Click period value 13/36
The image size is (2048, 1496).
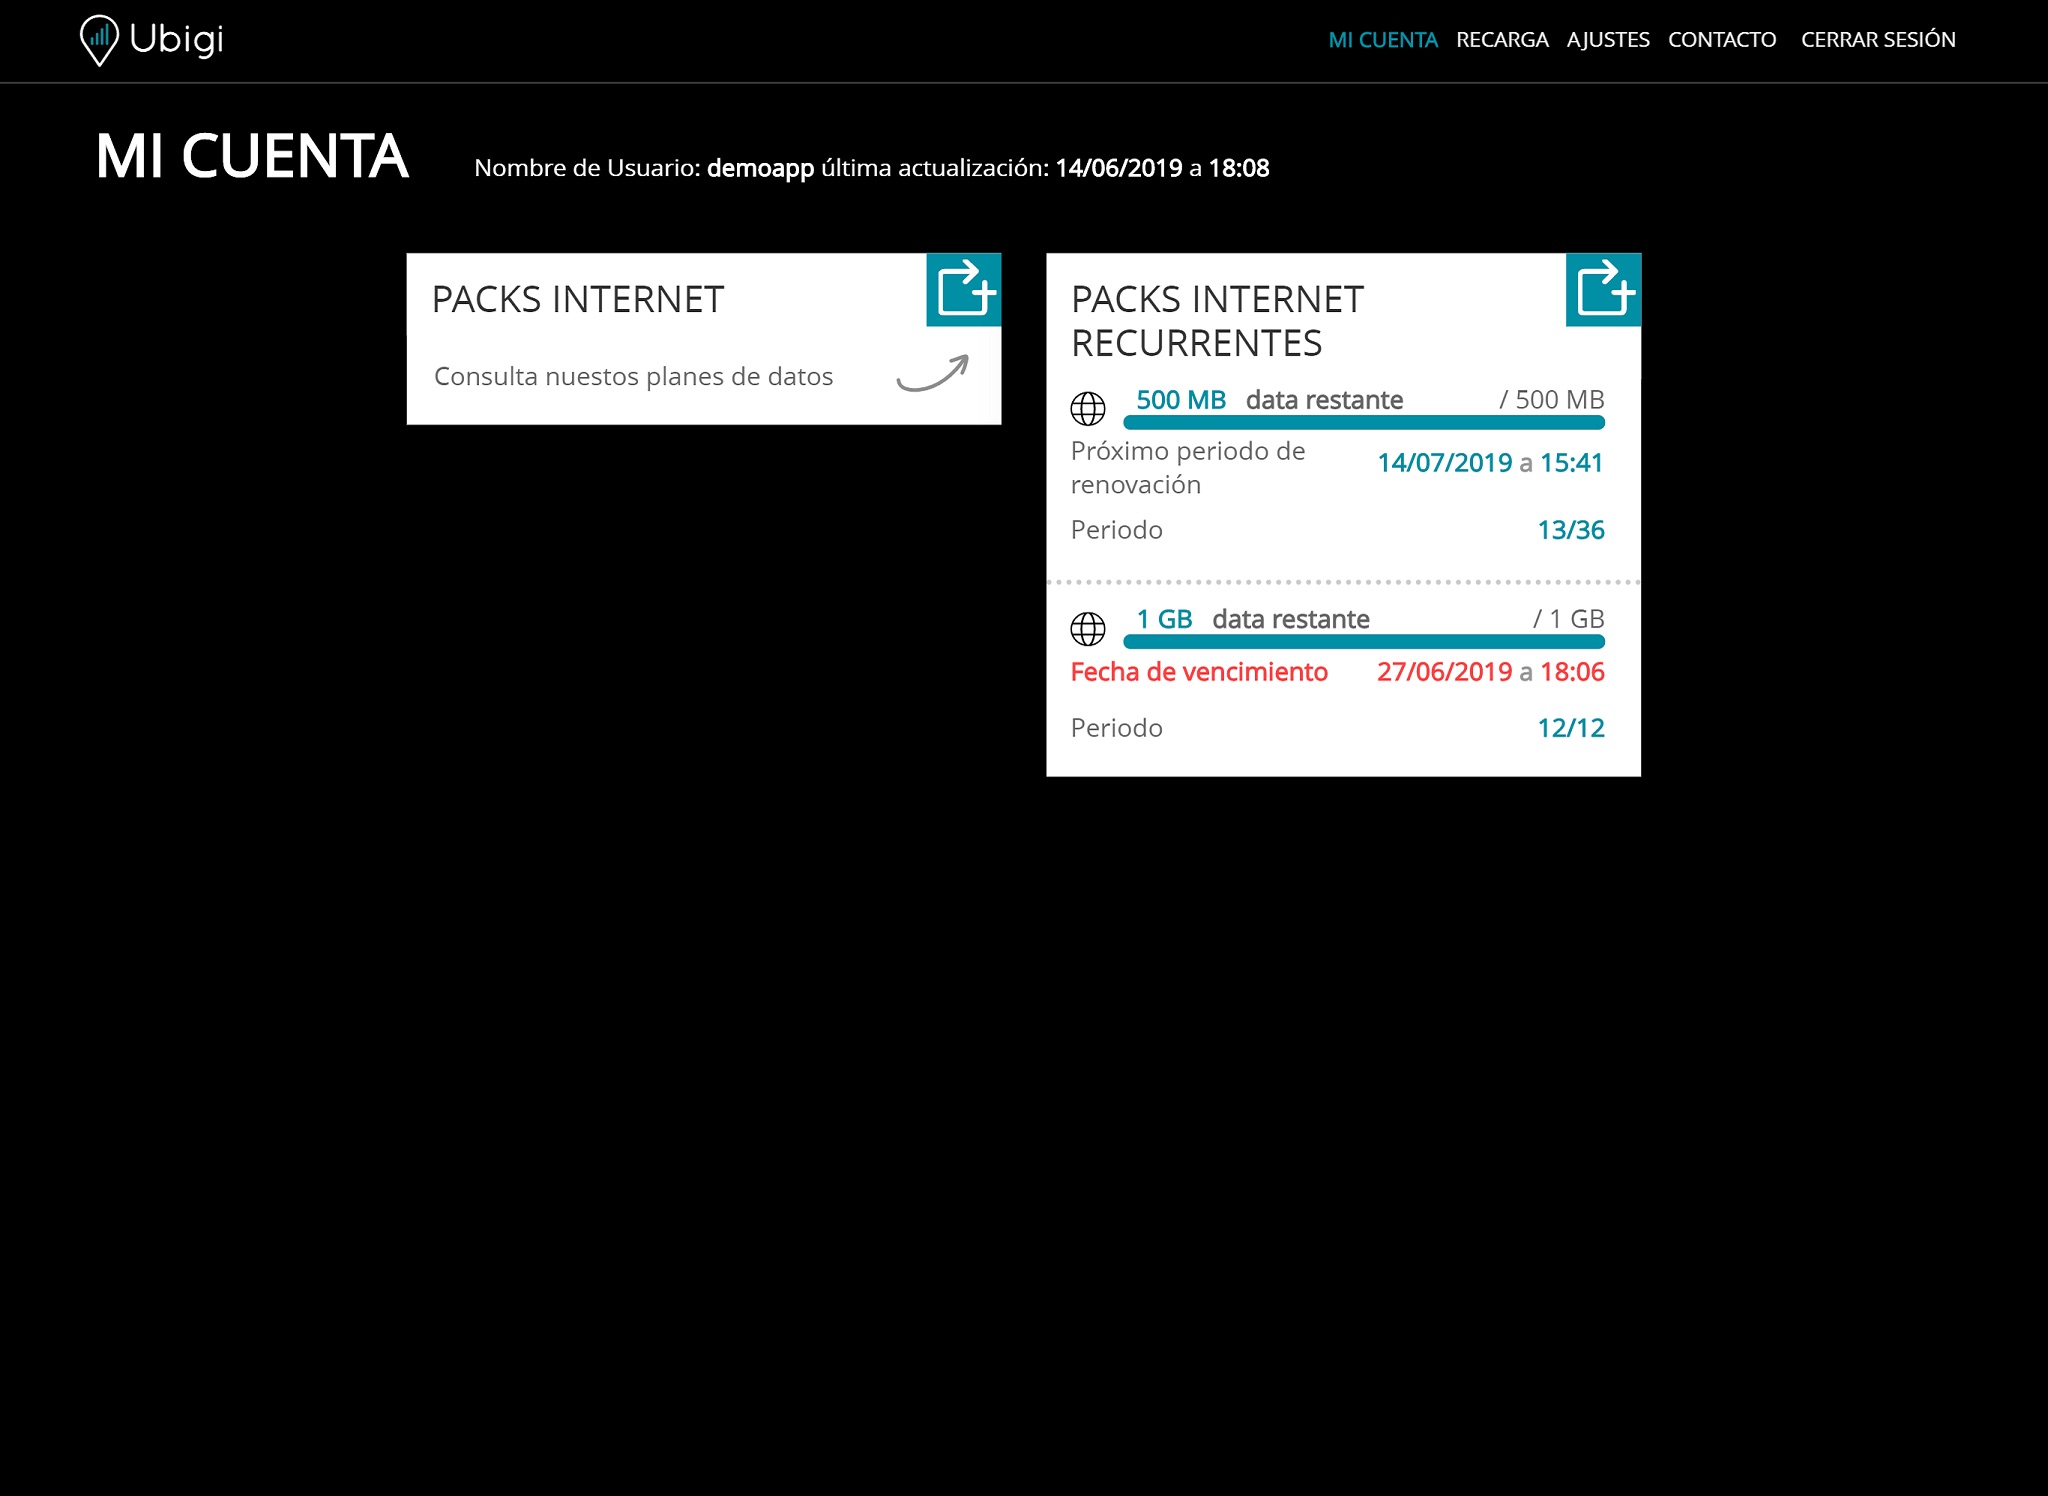[1570, 530]
